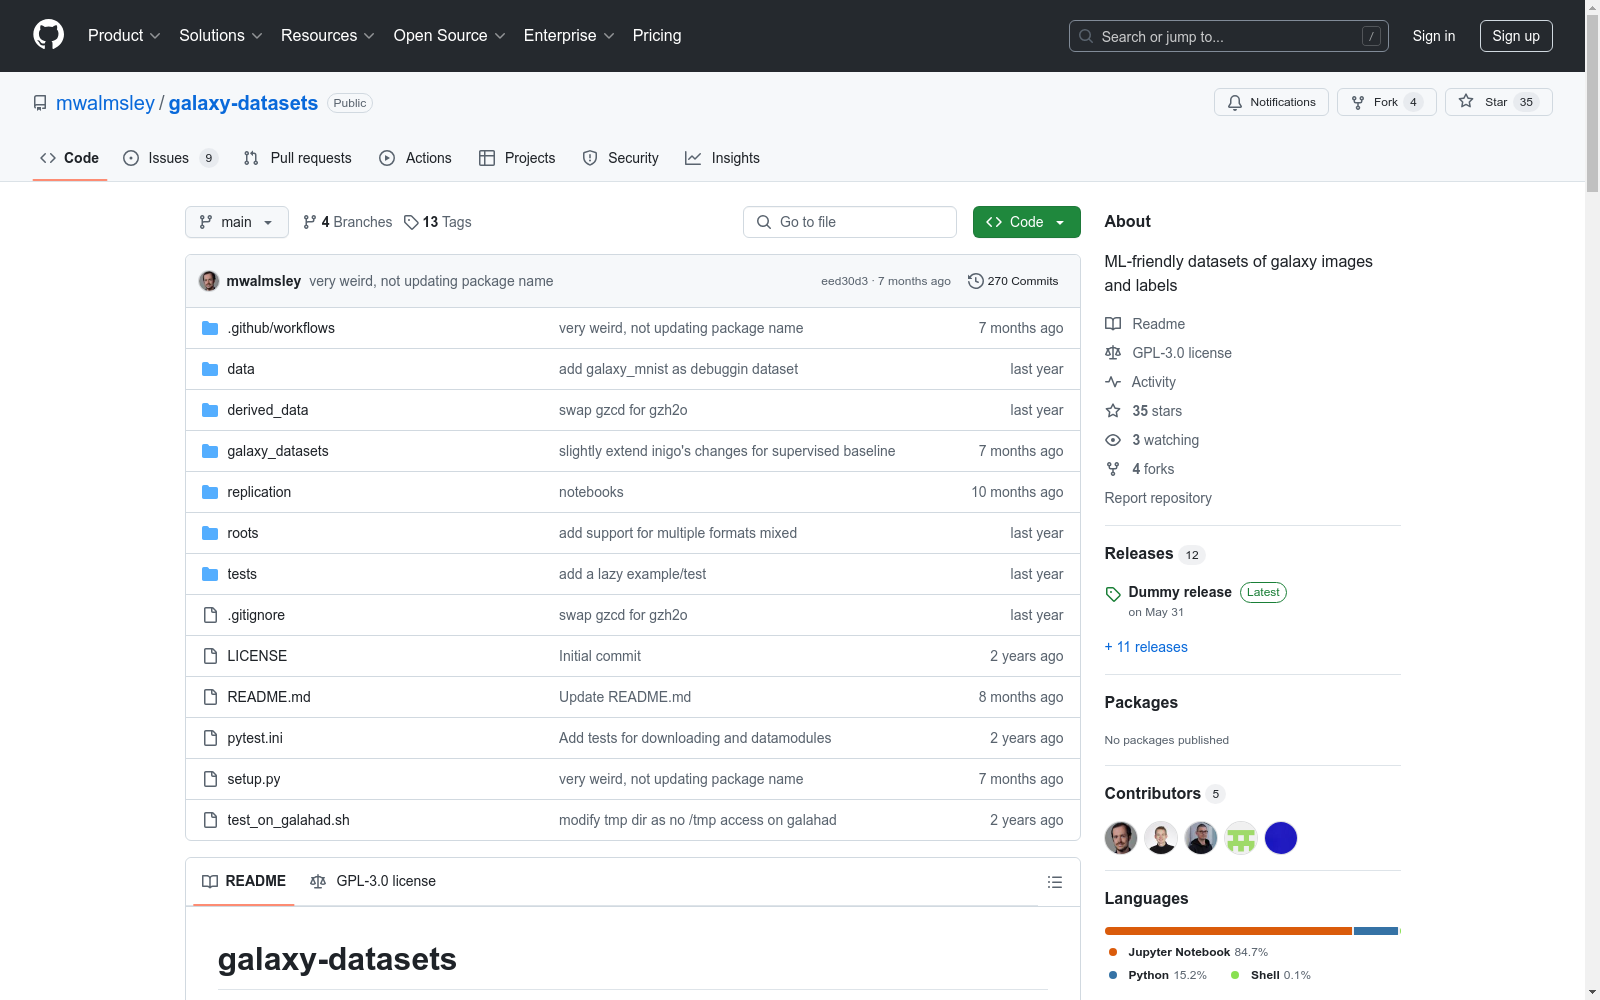Screen dimensions: 1600x1000
Task: Click the repository icon beside mwalmsley
Action: point(40,103)
